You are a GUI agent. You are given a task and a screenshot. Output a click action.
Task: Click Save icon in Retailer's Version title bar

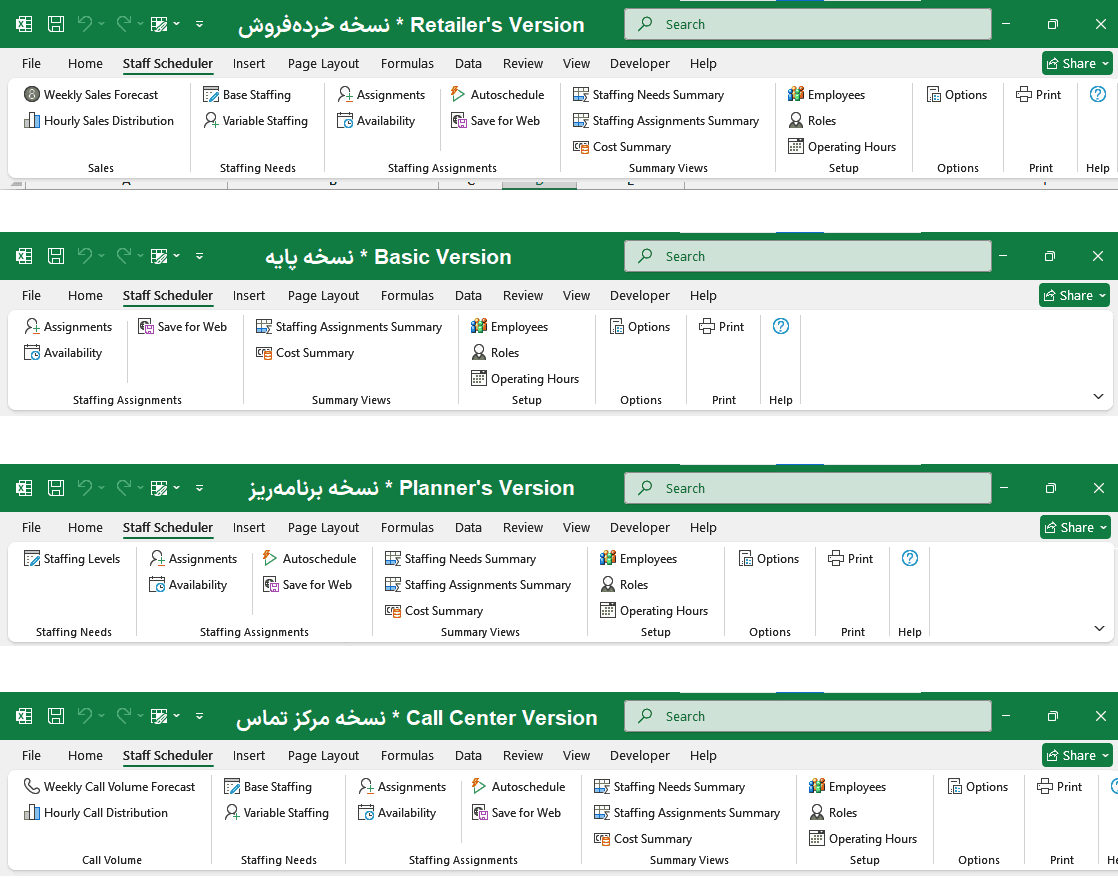(56, 24)
